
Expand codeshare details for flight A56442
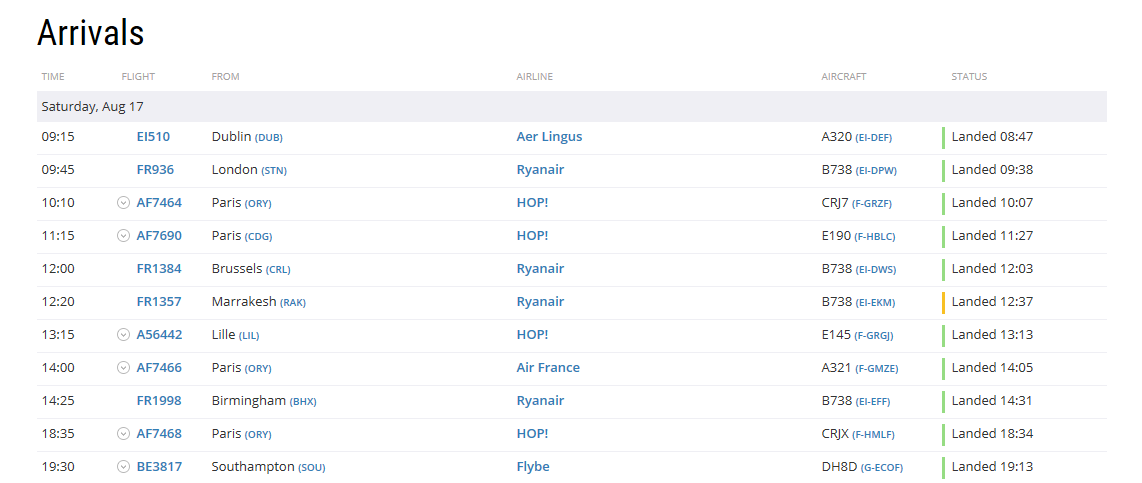coord(124,334)
